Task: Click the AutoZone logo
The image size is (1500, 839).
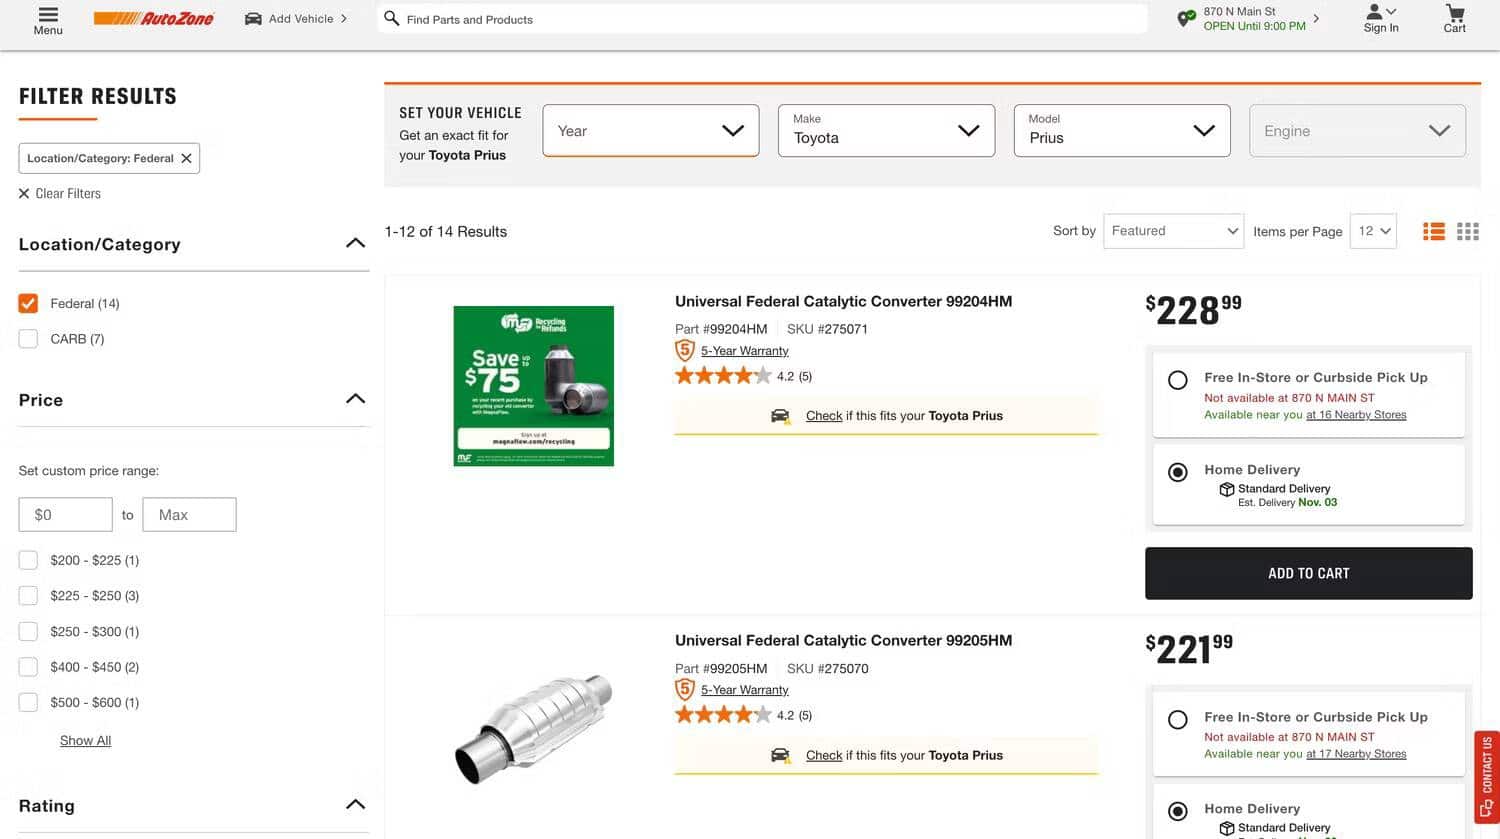Action: pyautogui.click(x=154, y=18)
